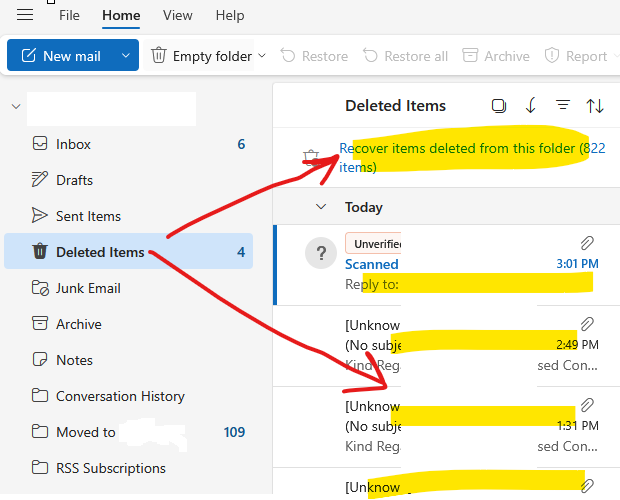Image resolution: width=620 pixels, height=500 pixels.
Task: Click the Sent Items paper plane icon
Action: coord(40,215)
